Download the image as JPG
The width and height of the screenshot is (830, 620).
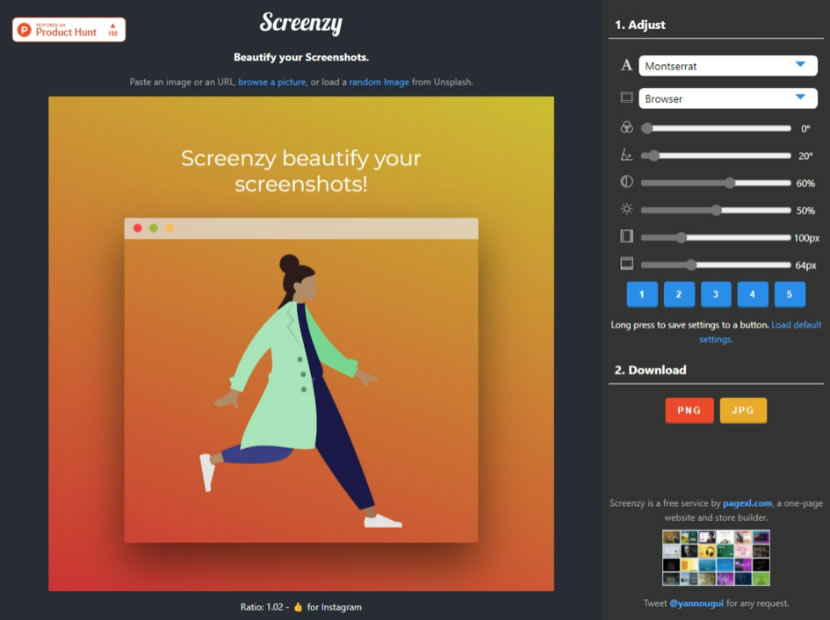(743, 410)
